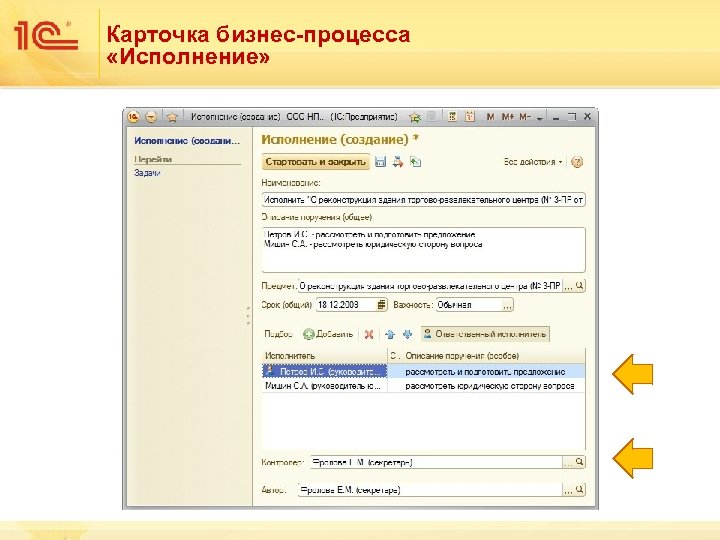
Task: Open Важность selection ellipsis button
Action: point(507,305)
